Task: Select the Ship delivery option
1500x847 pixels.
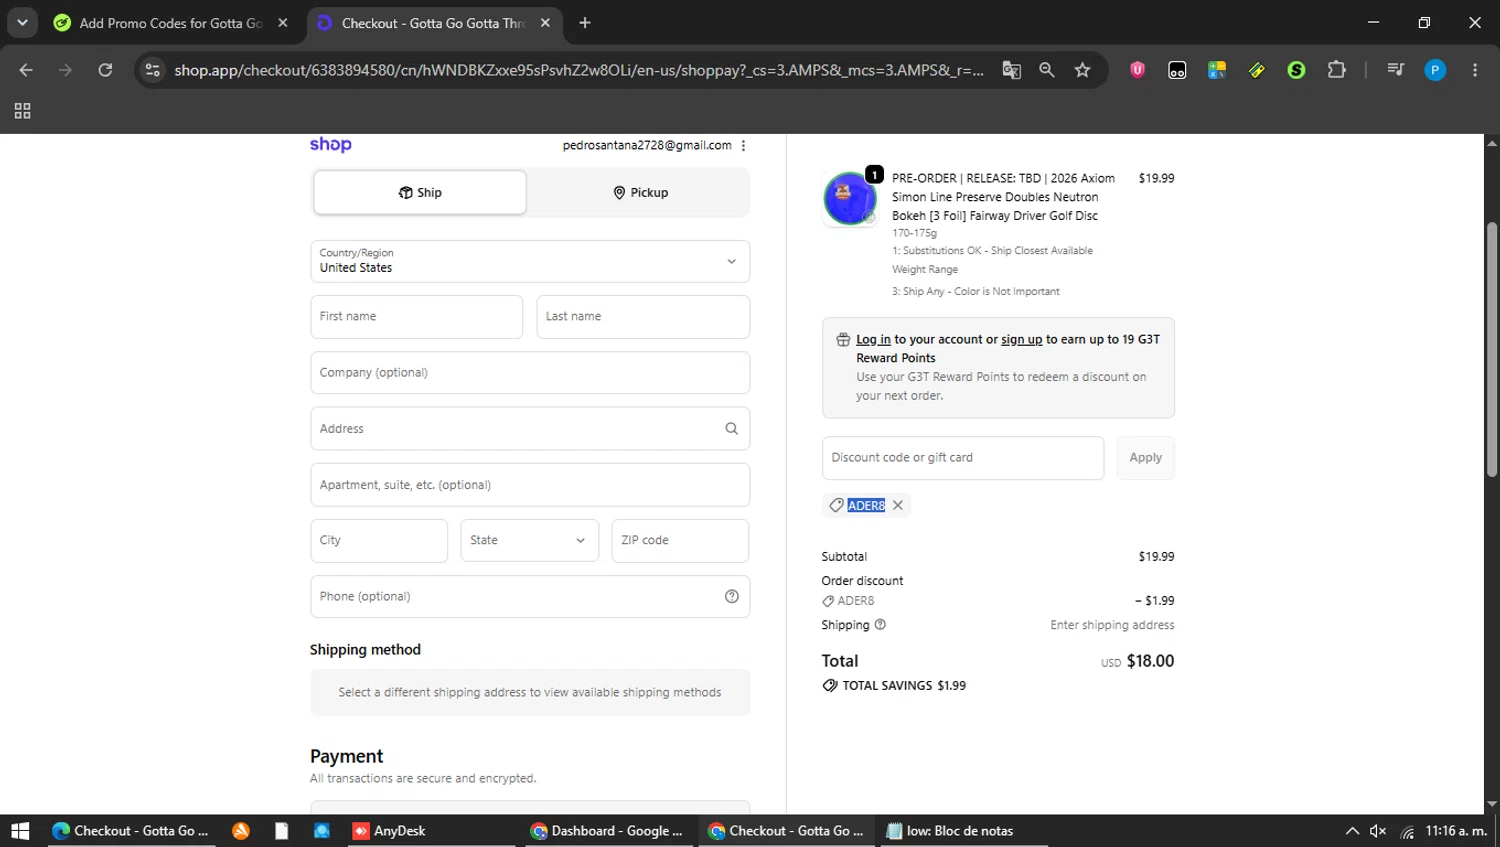Action: click(420, 192)
